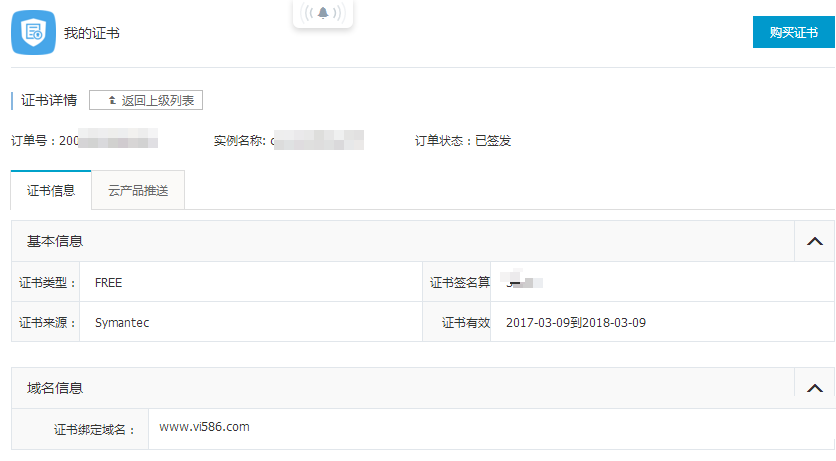Click the 购买证书 button

[794, 32]
